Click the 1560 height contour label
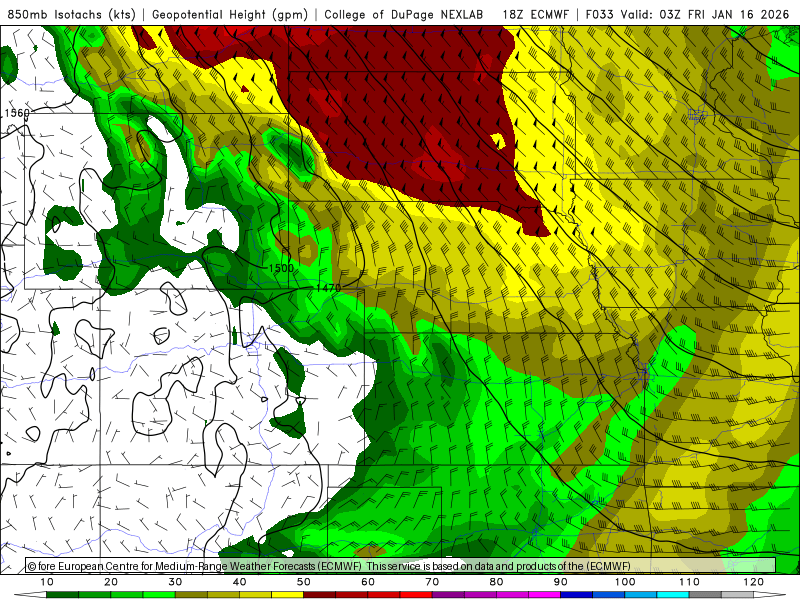This screenshot has height=600, width=800. (17, 113)
